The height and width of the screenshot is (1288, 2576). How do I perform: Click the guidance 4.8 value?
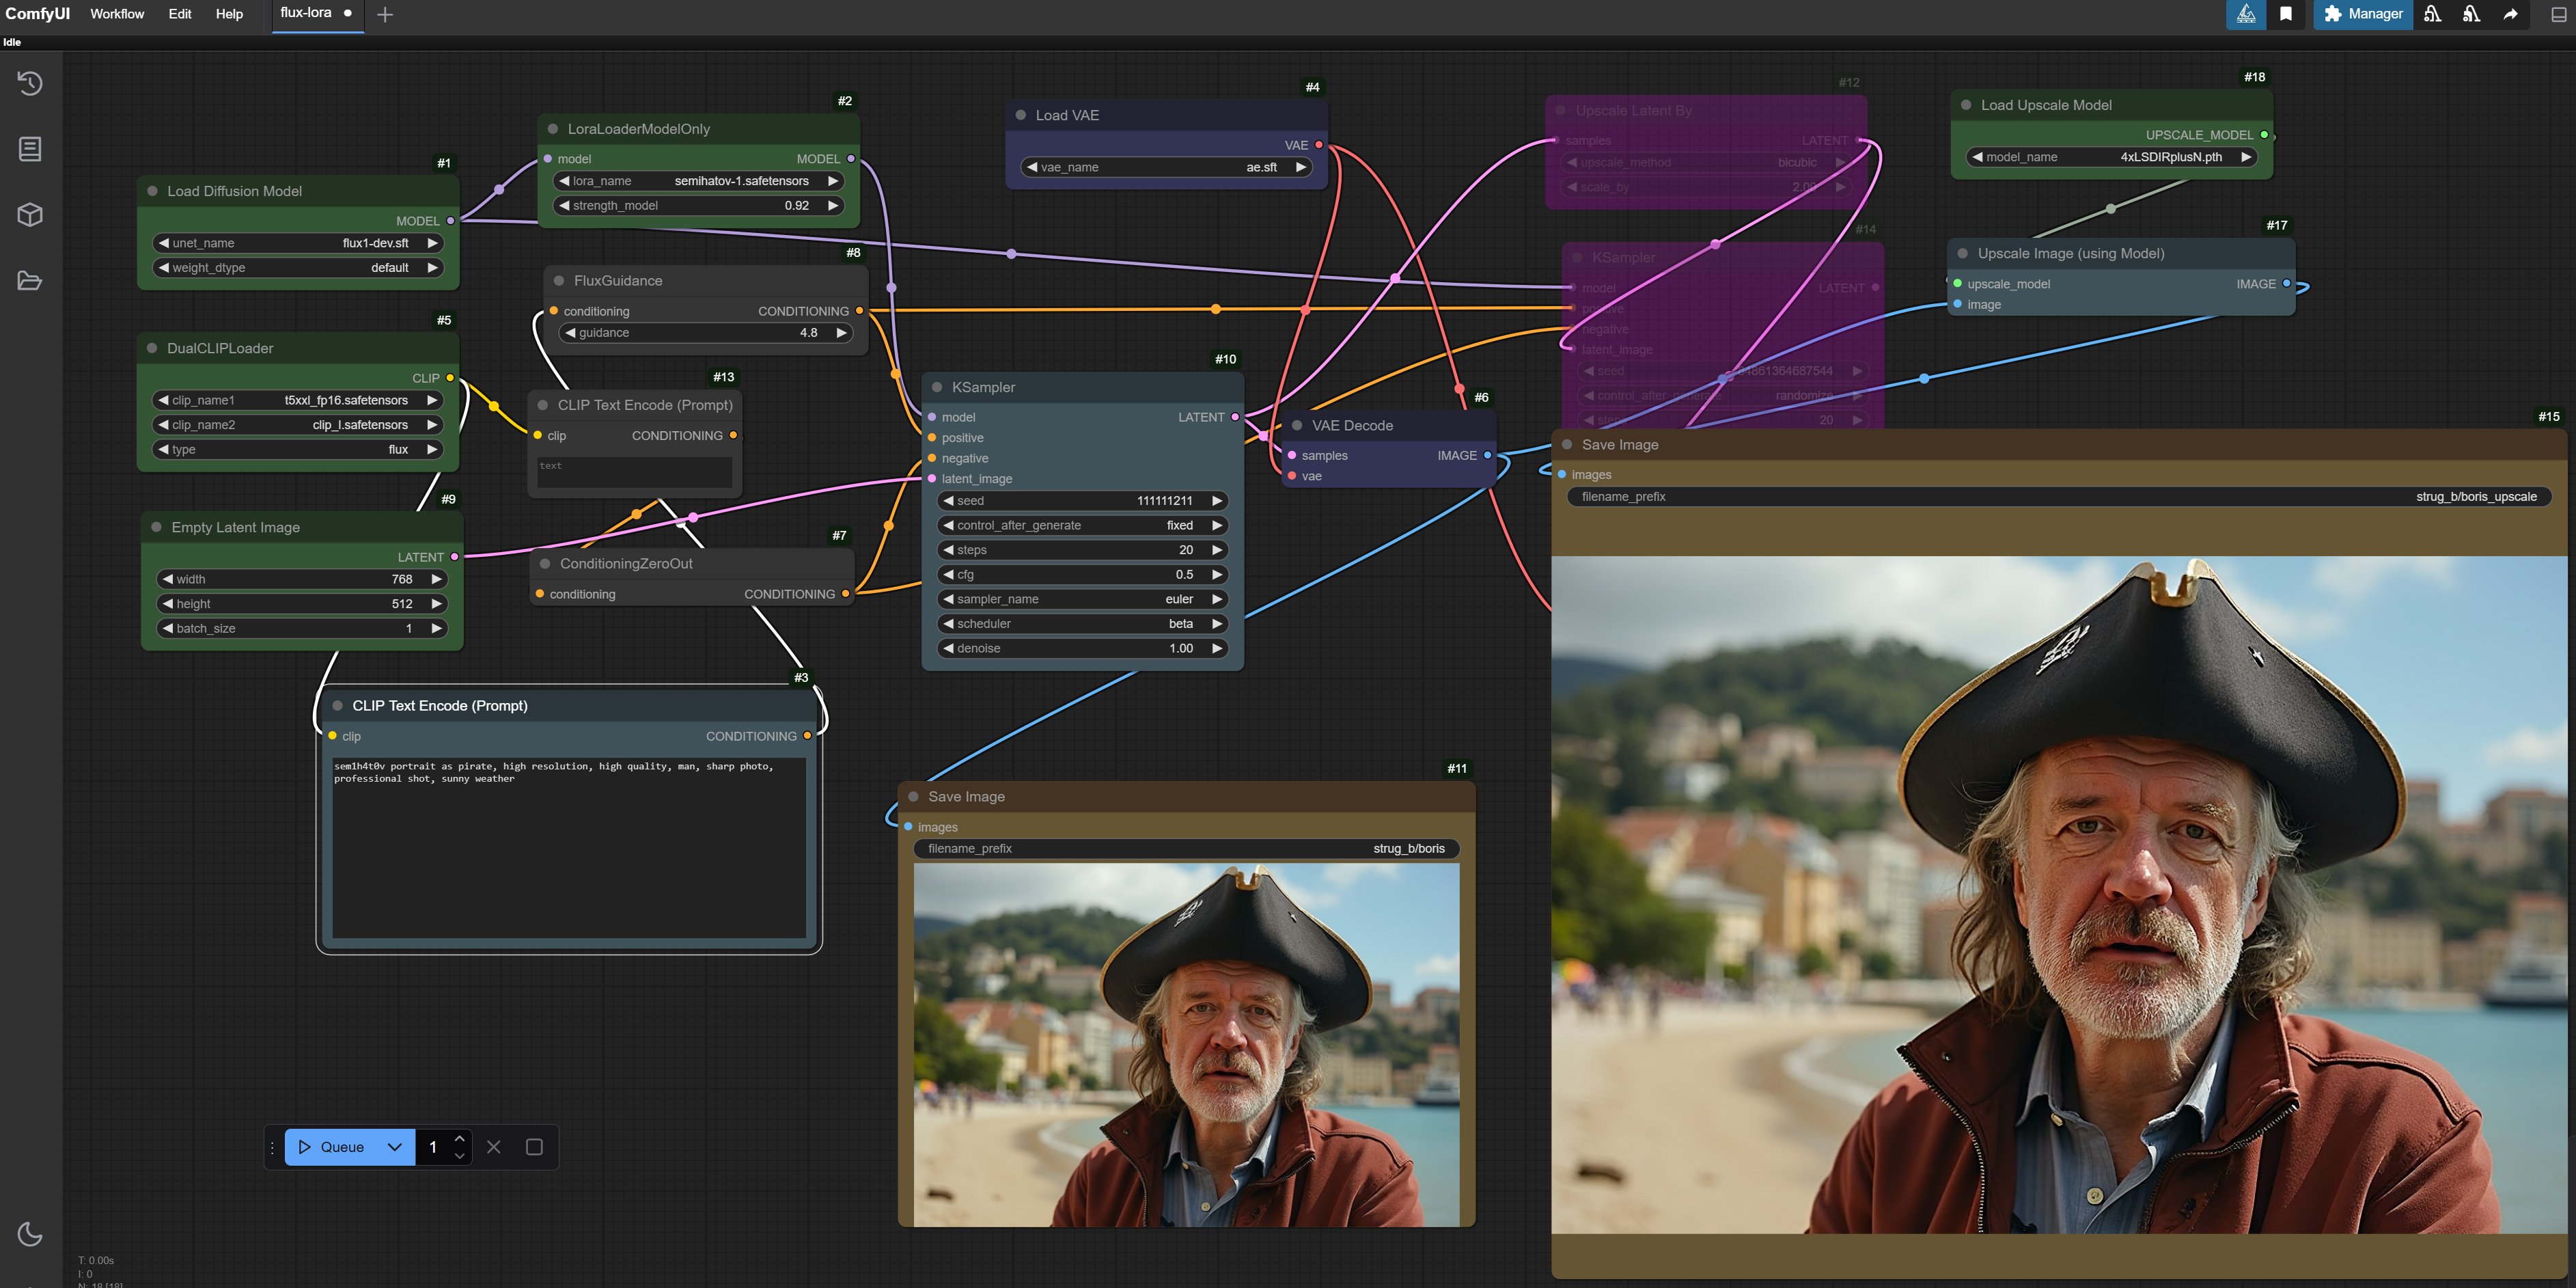(x=808, y=333)
